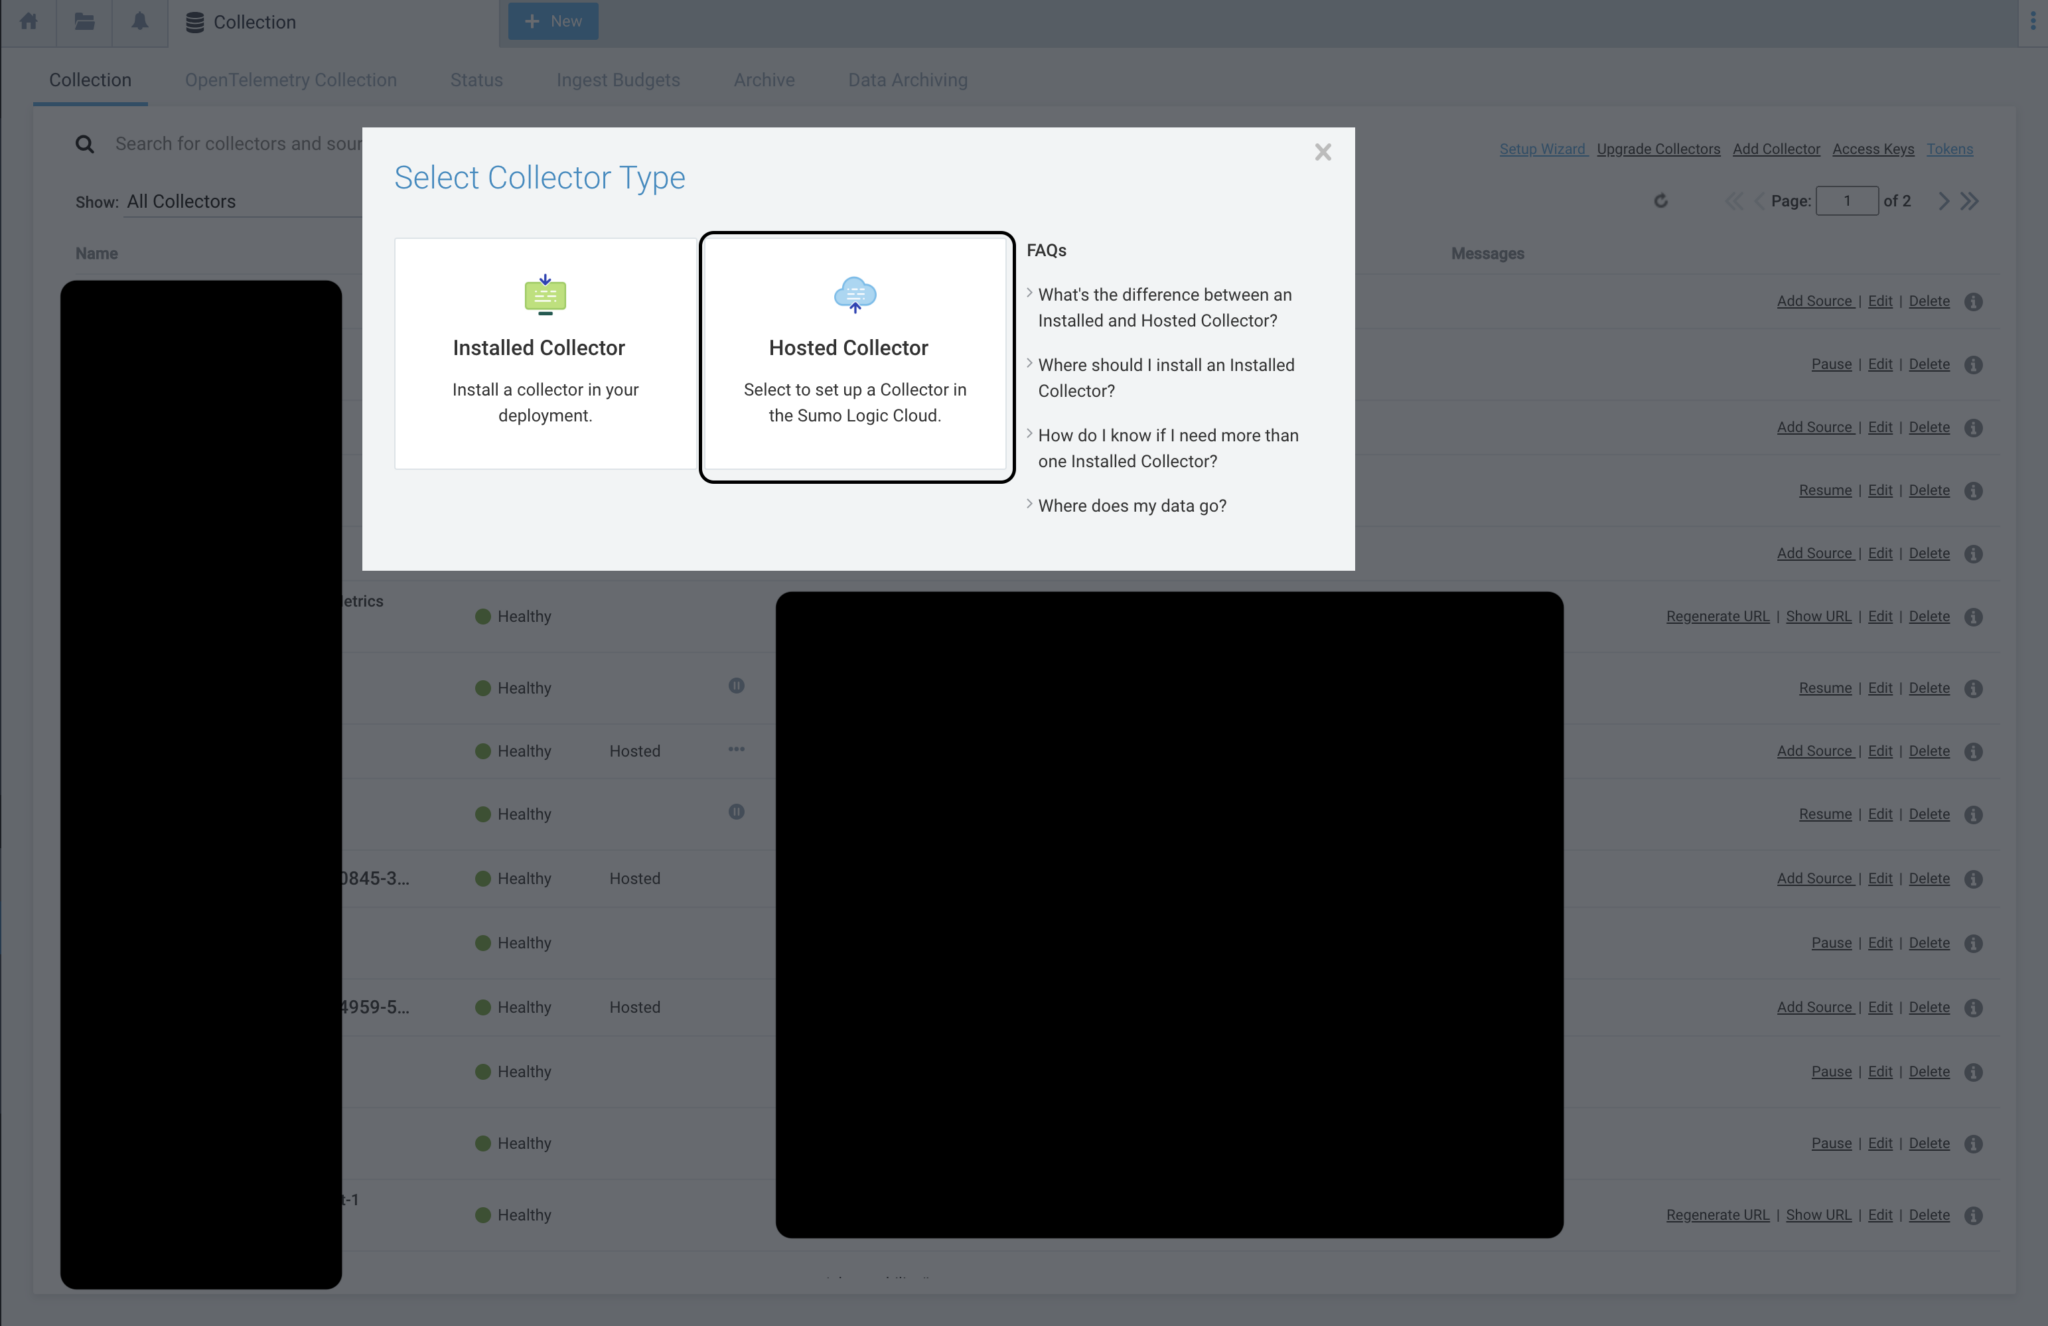Go to next page arrow
The height and width of the screenshot is (1326, 2048).
(x=1943, y=201)
